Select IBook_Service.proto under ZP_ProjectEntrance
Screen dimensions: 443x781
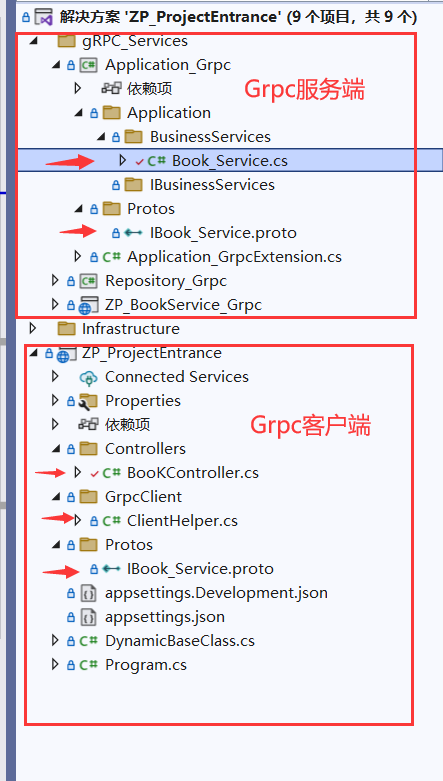(x=200, y=568)
